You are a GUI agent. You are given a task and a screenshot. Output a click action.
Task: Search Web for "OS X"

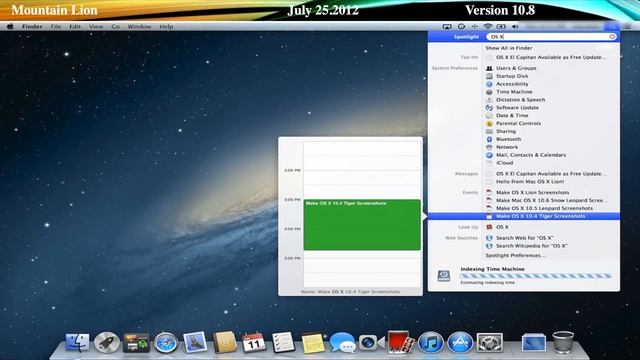click(524, 238)
